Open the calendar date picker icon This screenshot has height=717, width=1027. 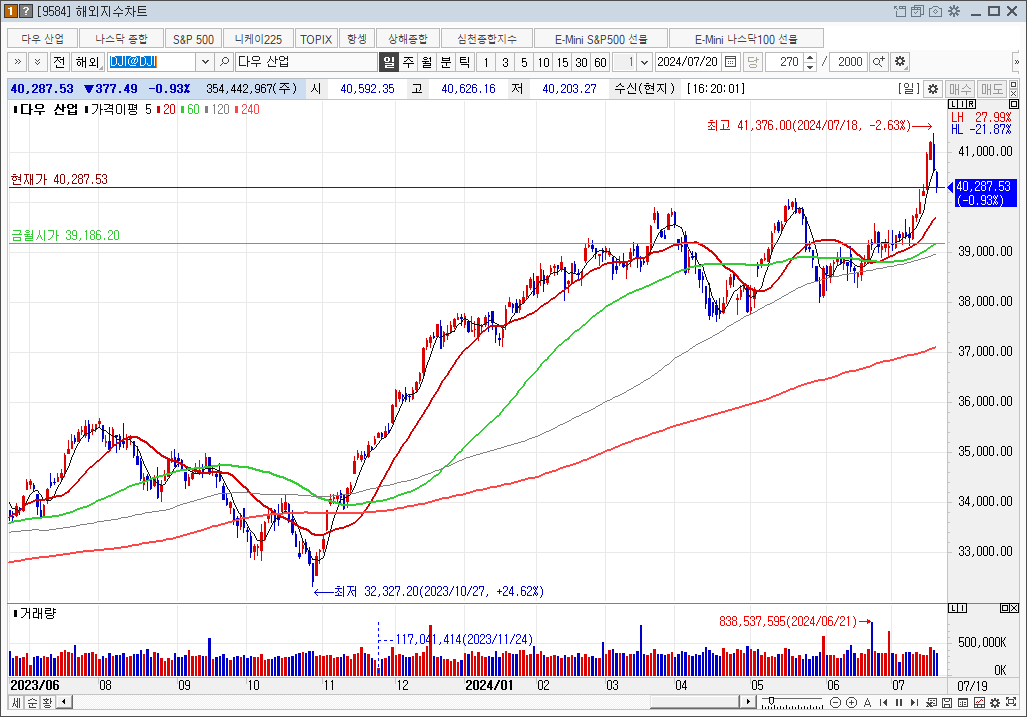point(731,62)
